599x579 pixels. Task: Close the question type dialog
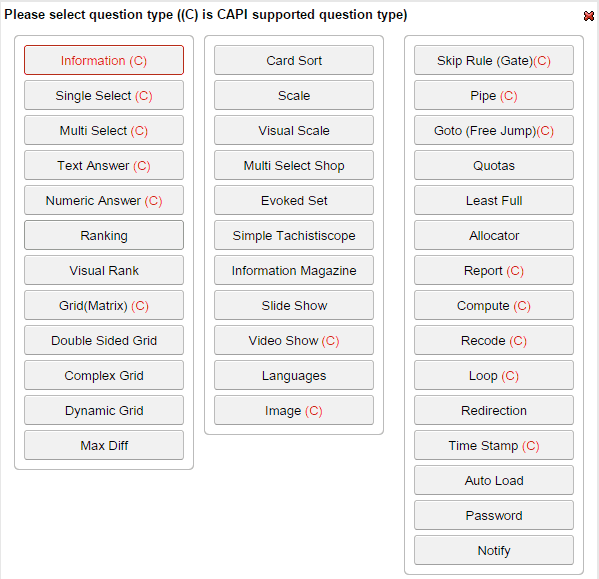point(589,16)
